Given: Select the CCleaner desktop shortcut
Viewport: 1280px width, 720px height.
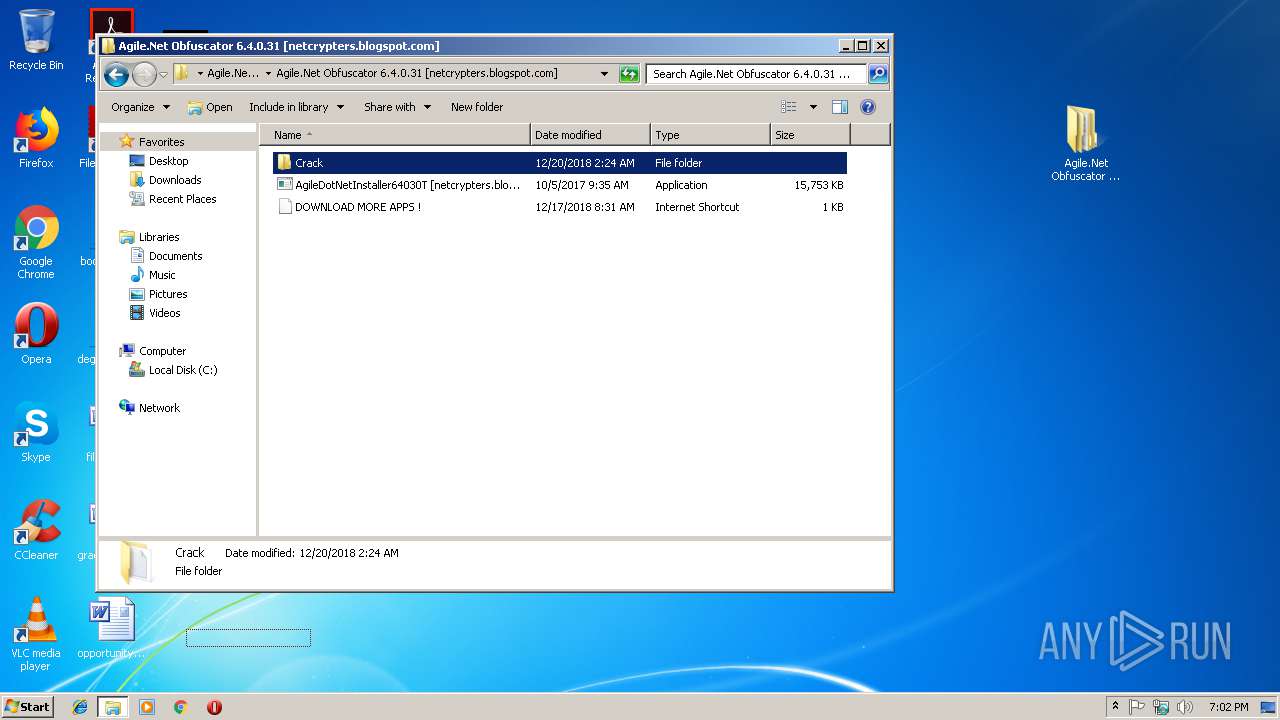Looking at the screenshot, I should tap(36, 530).
